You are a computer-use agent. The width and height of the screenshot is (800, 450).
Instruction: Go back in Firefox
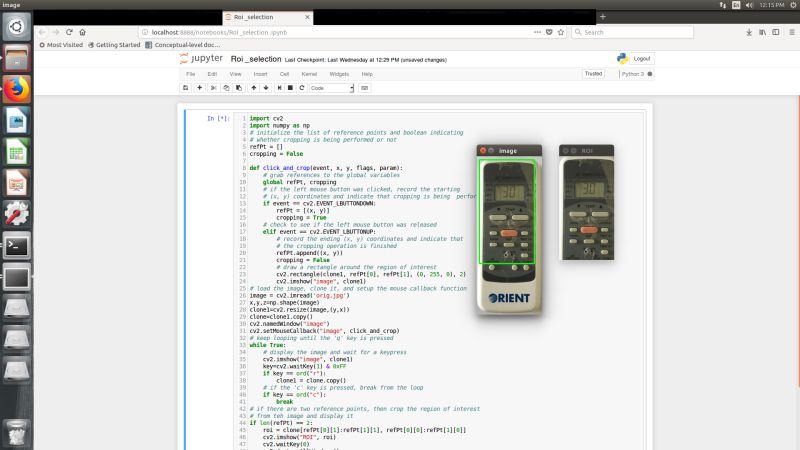(x=42, y=32)
